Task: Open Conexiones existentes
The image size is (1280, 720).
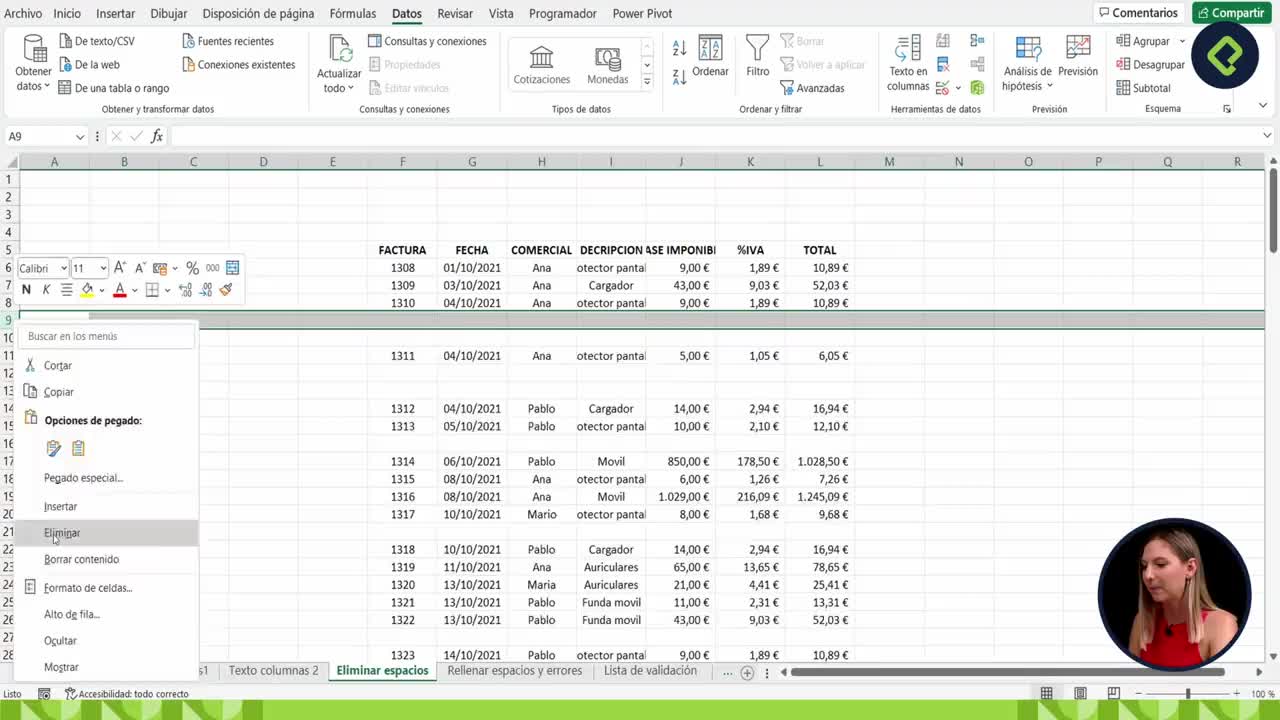Action: (x=238, y=64)
